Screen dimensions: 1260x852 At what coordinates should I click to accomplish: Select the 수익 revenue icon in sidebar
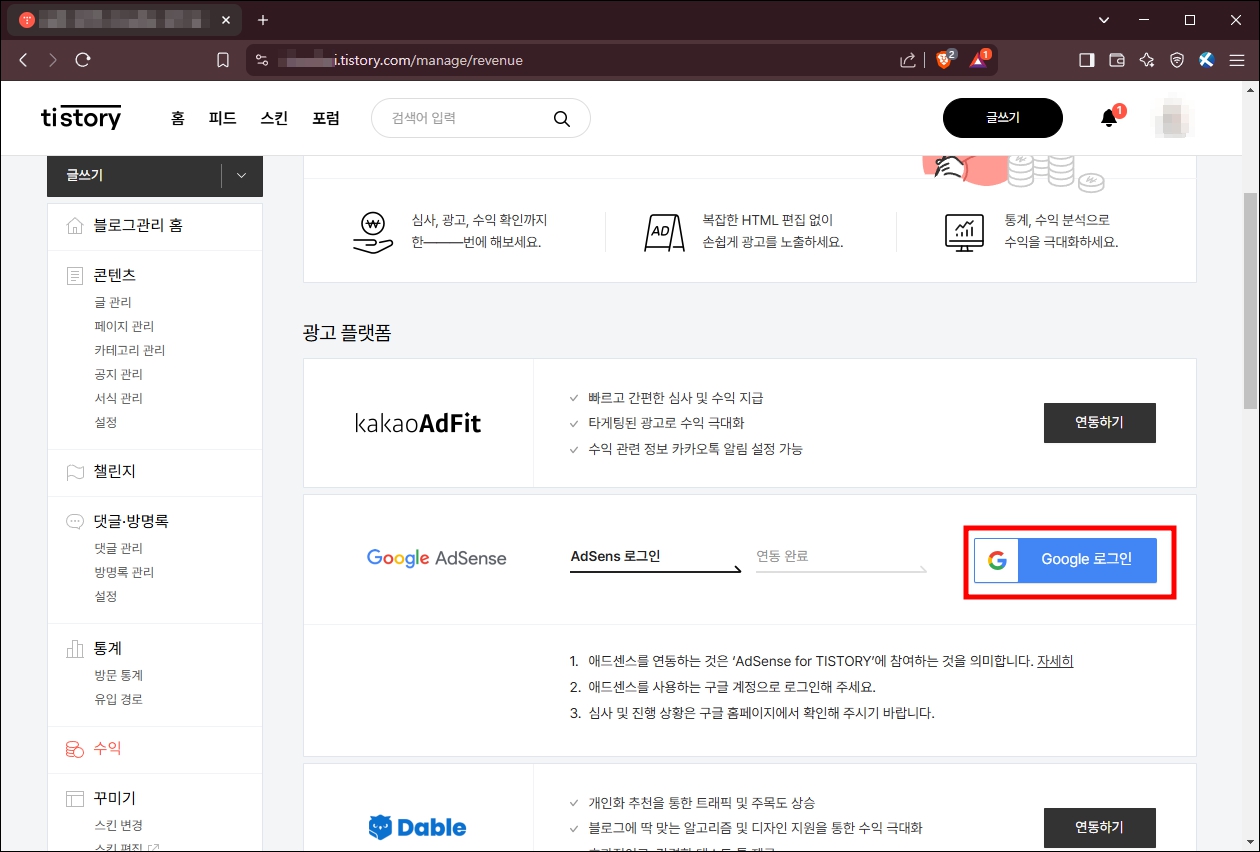pyautogui.click(x=75, y=747)
